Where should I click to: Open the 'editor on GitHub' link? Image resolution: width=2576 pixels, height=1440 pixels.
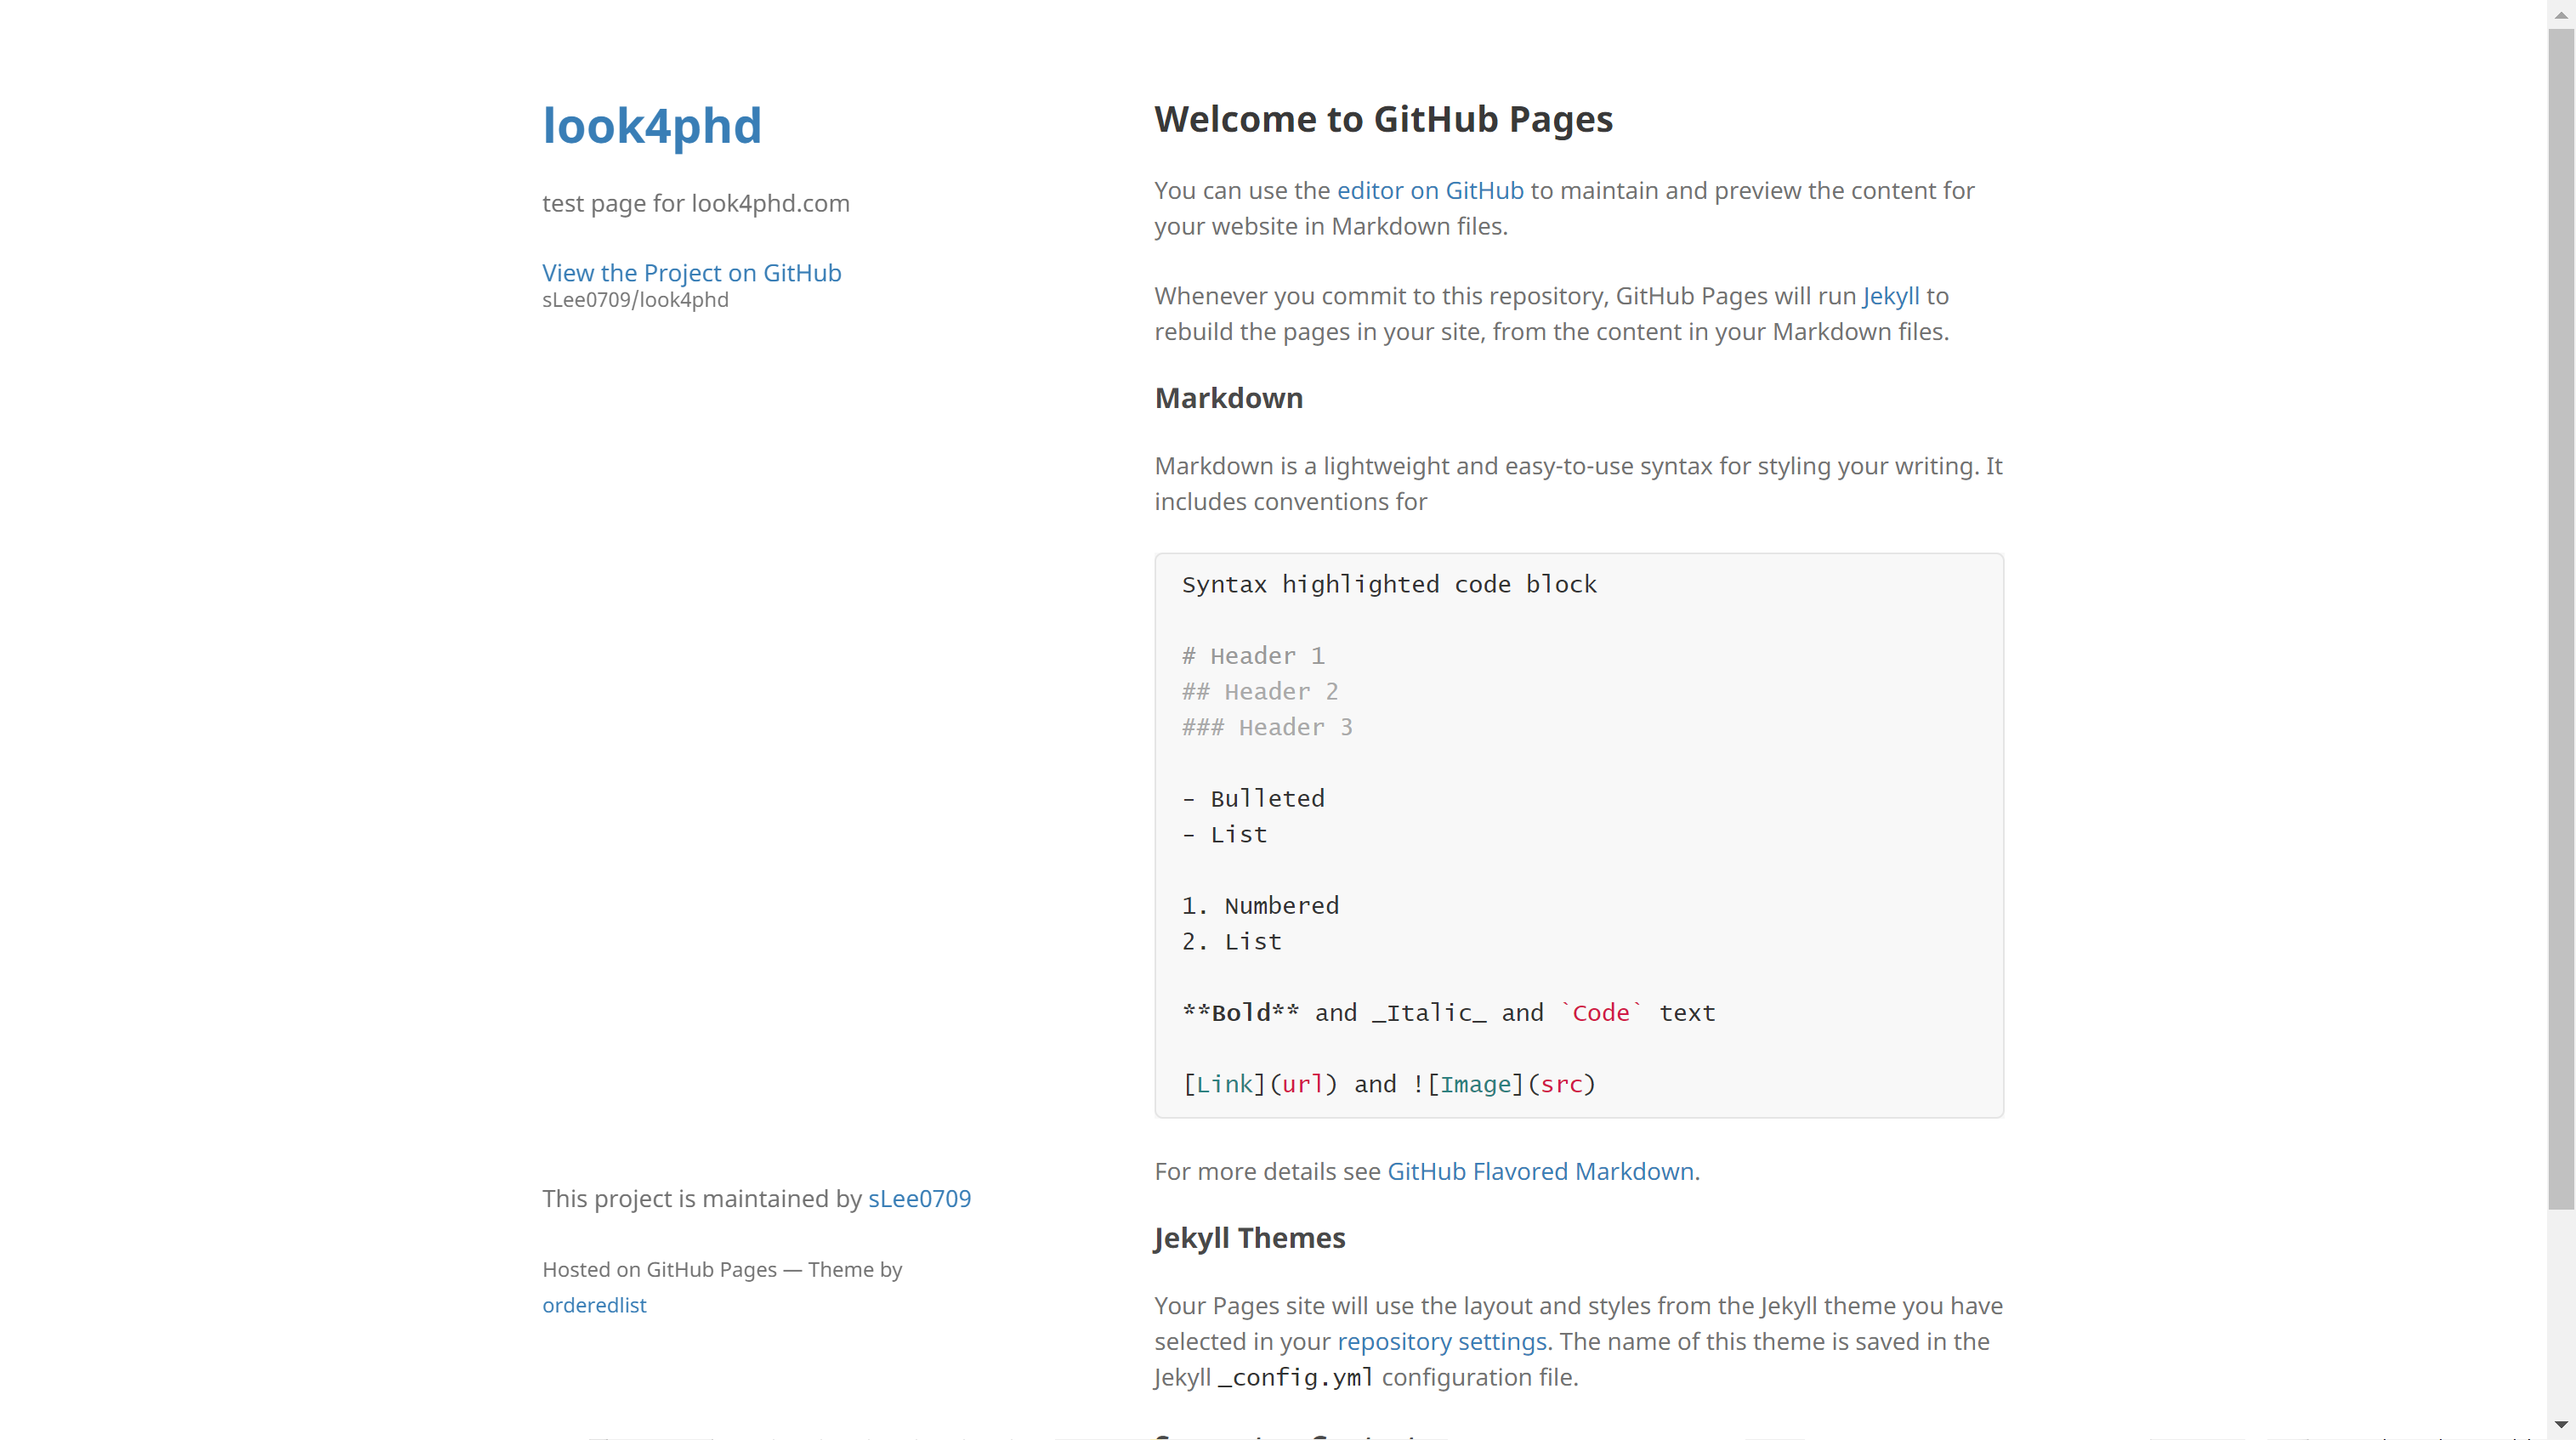coord(1430,190)
